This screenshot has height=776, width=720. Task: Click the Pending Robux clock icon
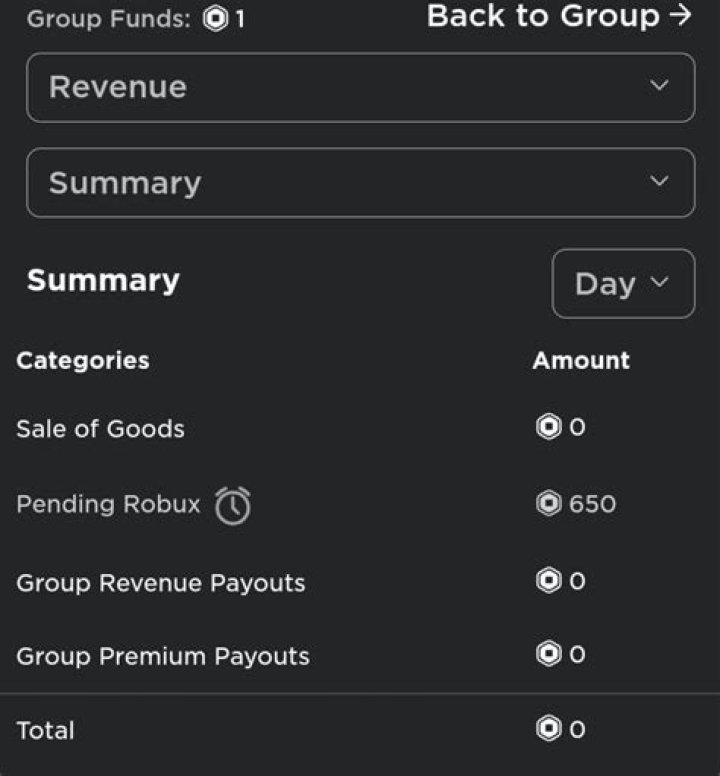233,505
